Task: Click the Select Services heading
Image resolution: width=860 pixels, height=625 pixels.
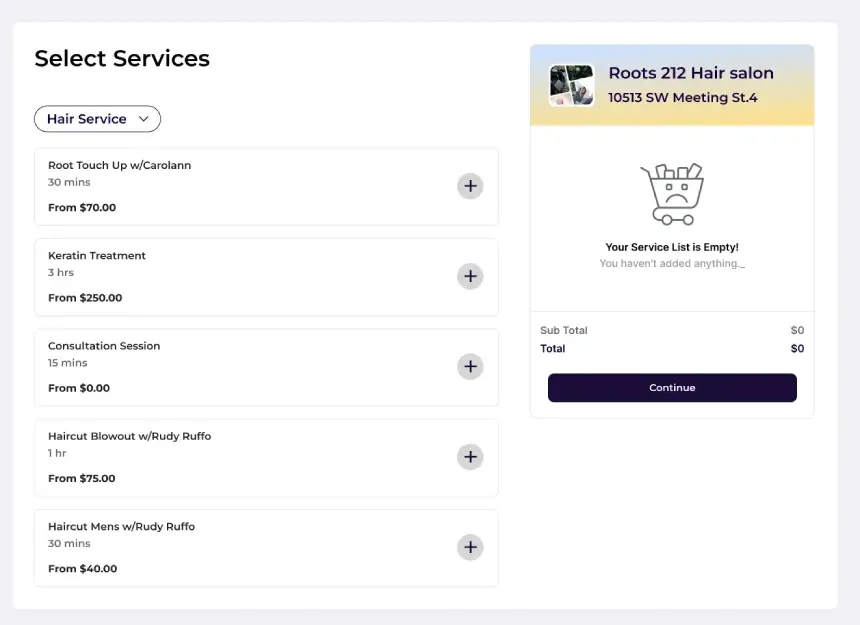Action: click(x=122, y=58)
